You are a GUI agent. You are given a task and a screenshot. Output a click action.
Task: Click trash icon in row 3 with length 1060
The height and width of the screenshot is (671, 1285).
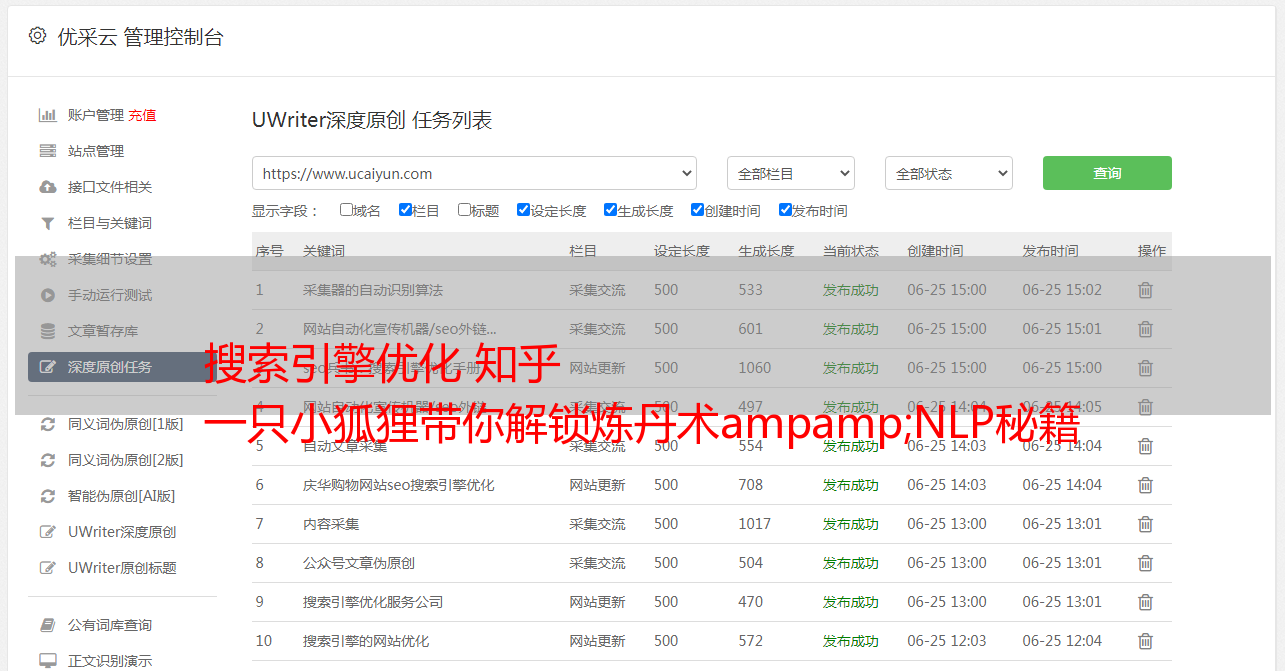pyautogui.click(x=1145, y=368)
